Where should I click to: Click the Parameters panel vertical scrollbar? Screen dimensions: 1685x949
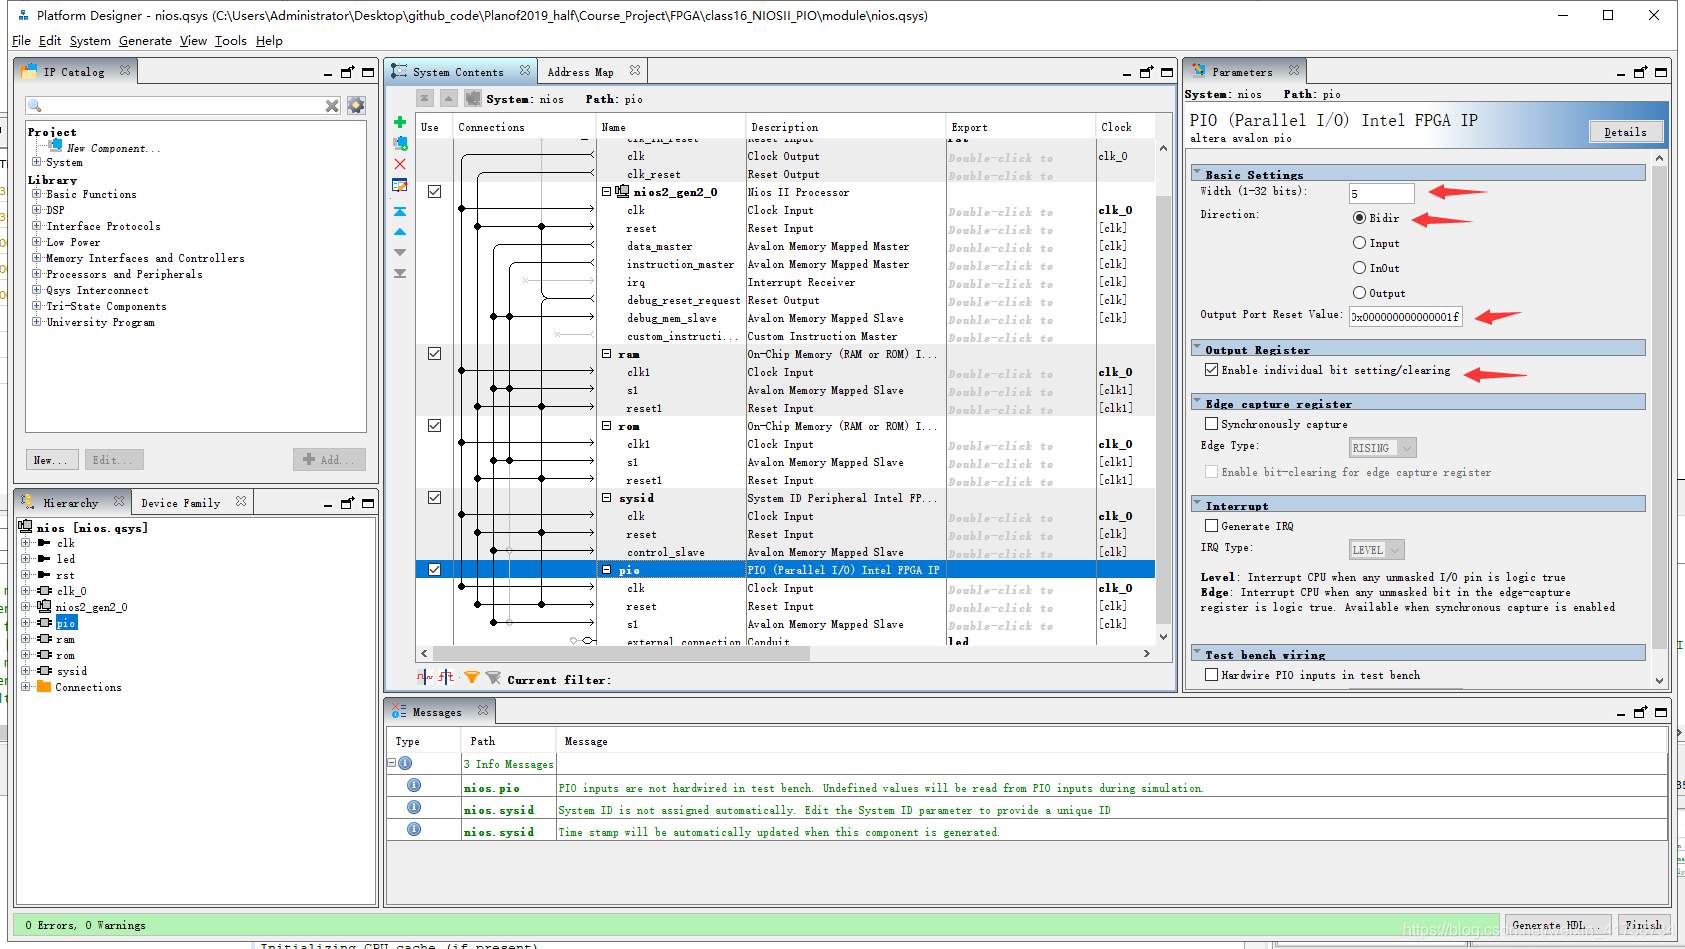[1660, 405]
